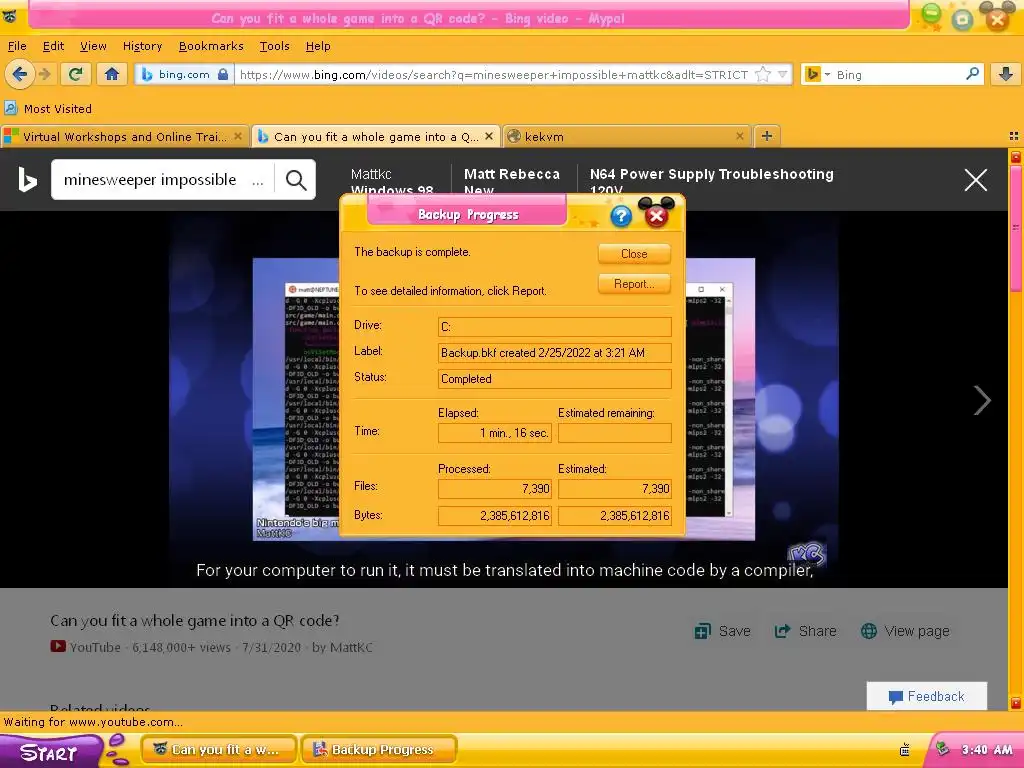1024x768 pixels.
Task: Expand the URL history dropdown arrow
Action: click(782, 74)
